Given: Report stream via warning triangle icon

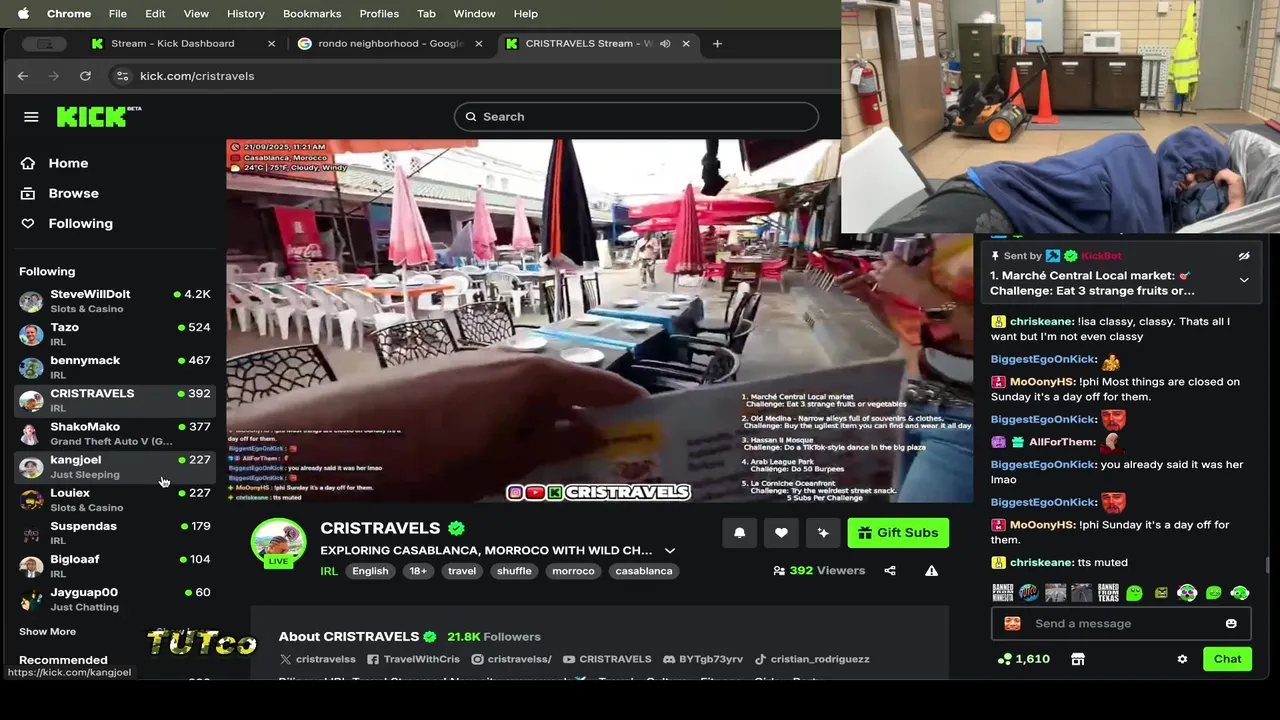Looking at the screenshot, I should click(x=931, y=571).
